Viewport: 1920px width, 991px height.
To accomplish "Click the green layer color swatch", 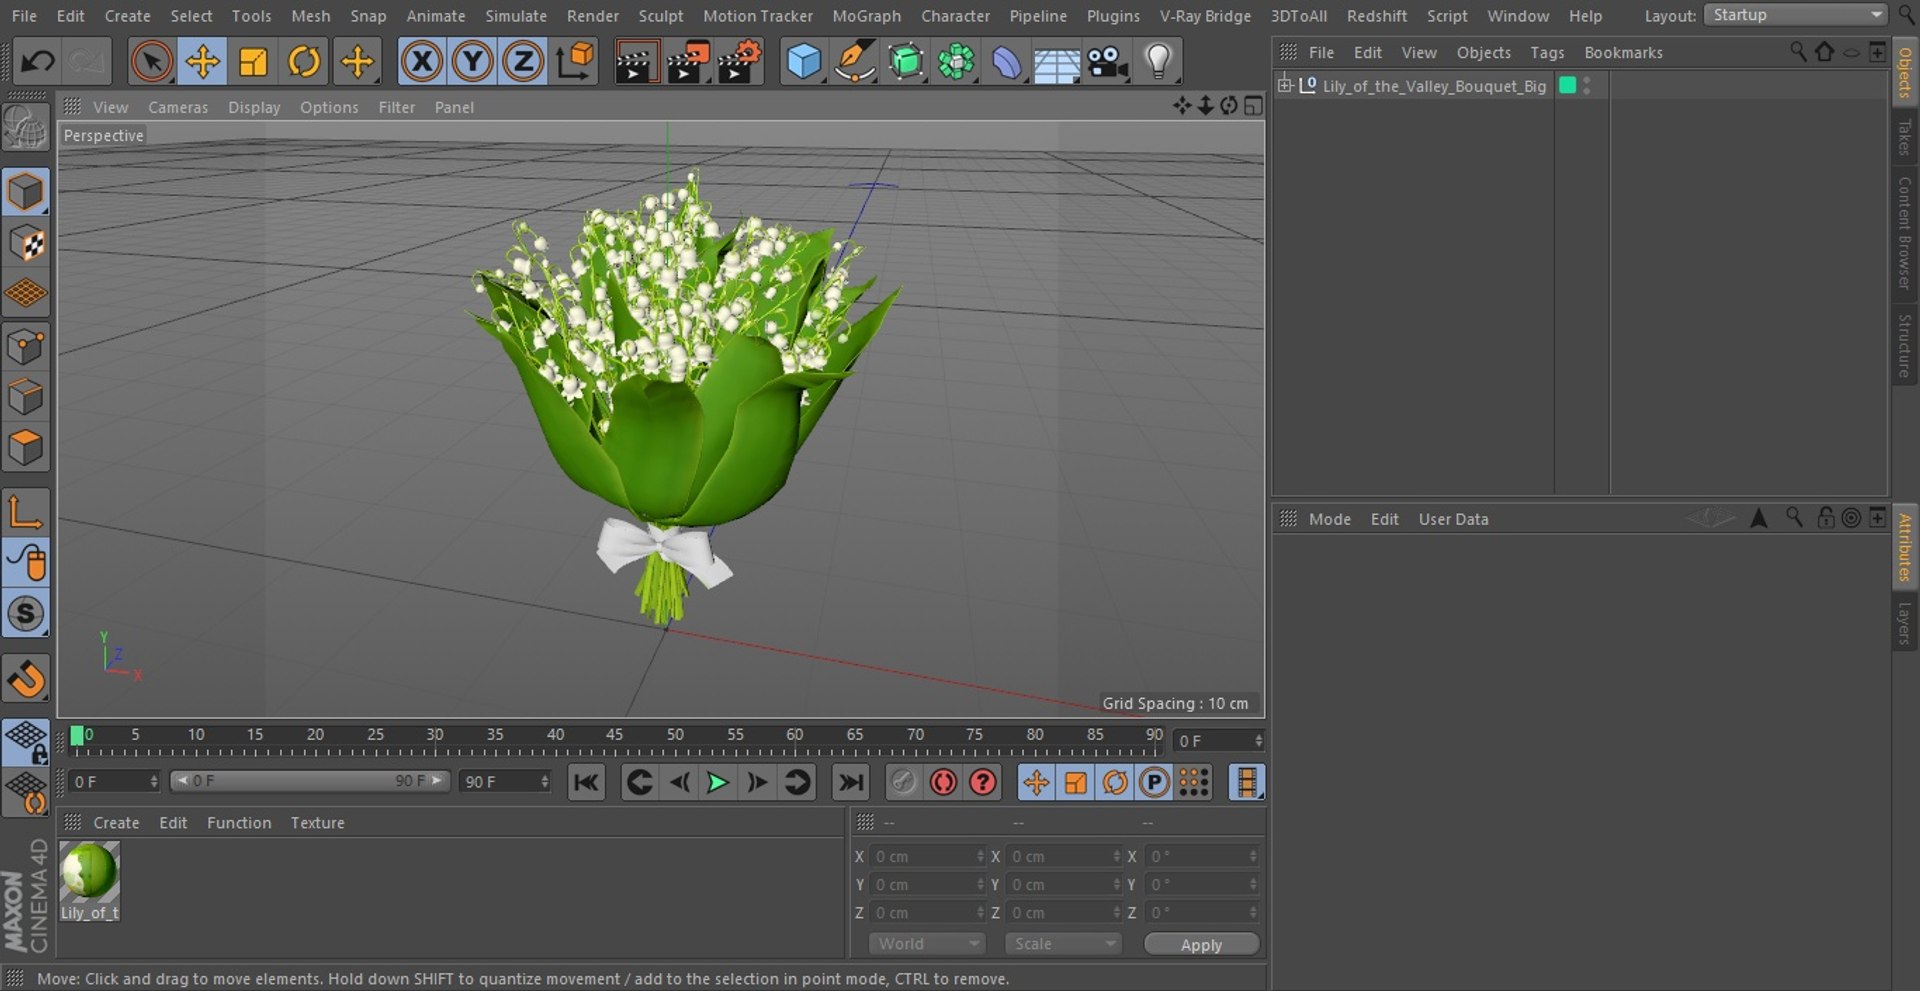I will (1567, 86).
